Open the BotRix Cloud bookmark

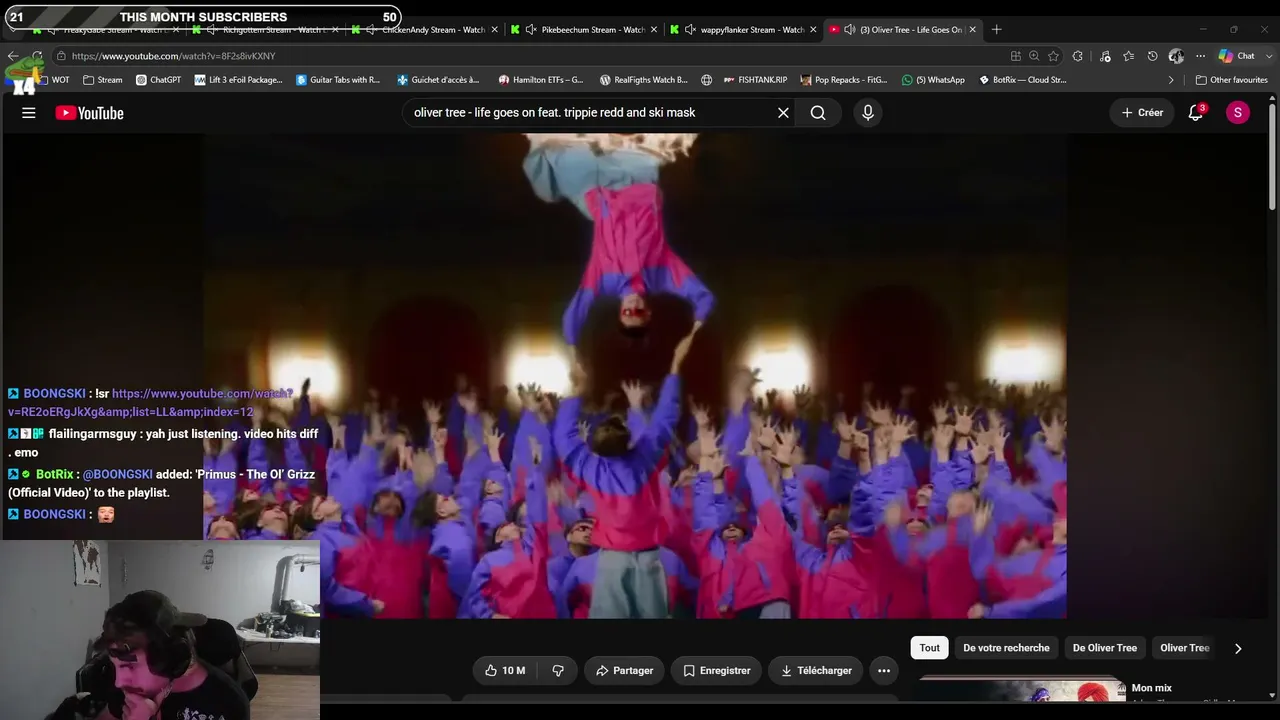coord(1023,80)
